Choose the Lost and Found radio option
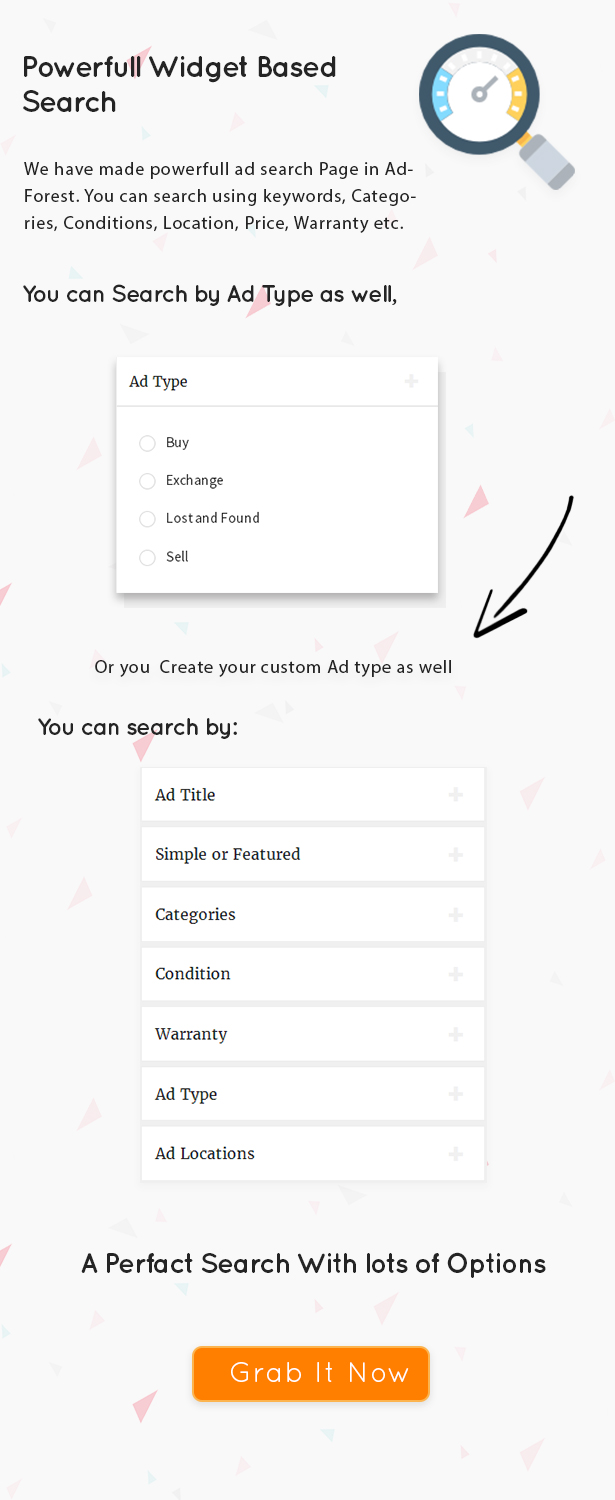This screenshot has width=615, height=1500. (147, 519)
